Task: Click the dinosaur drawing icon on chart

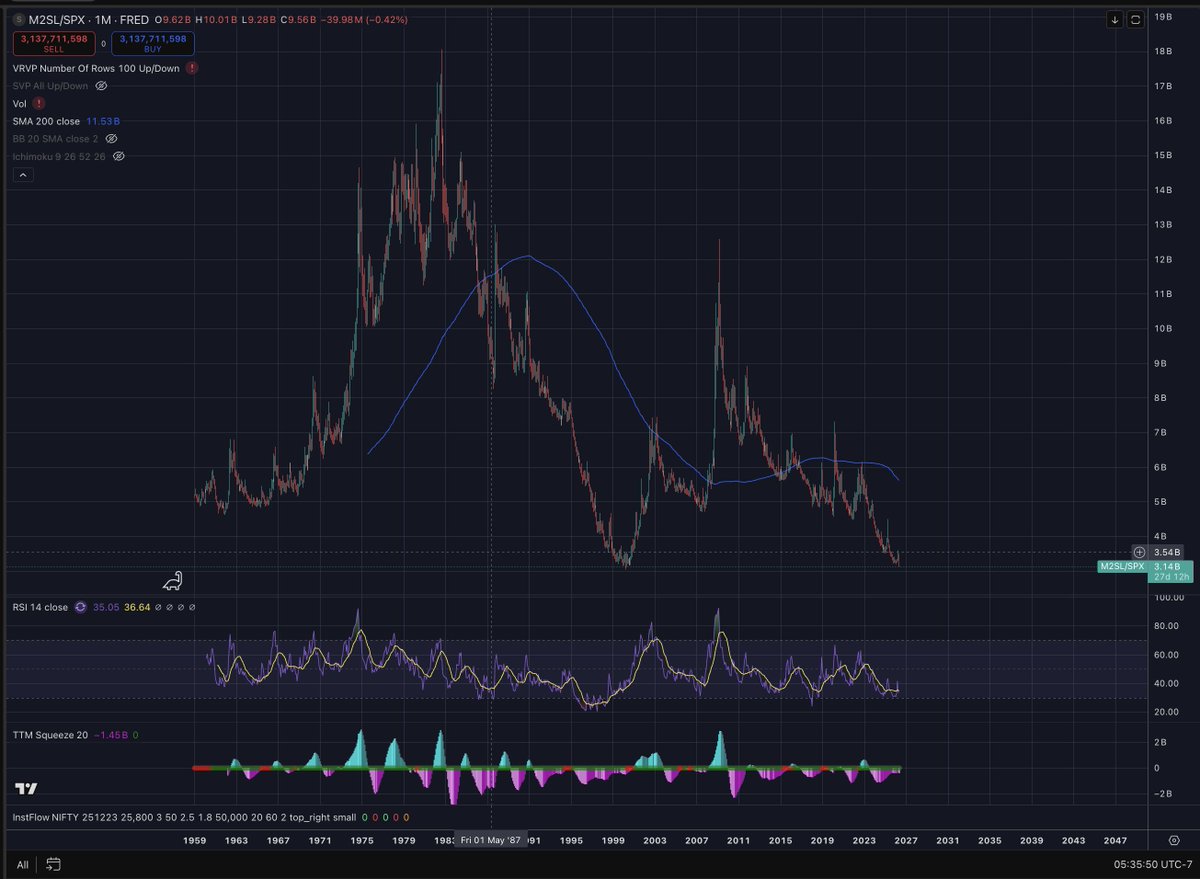Action: [174, 580]
